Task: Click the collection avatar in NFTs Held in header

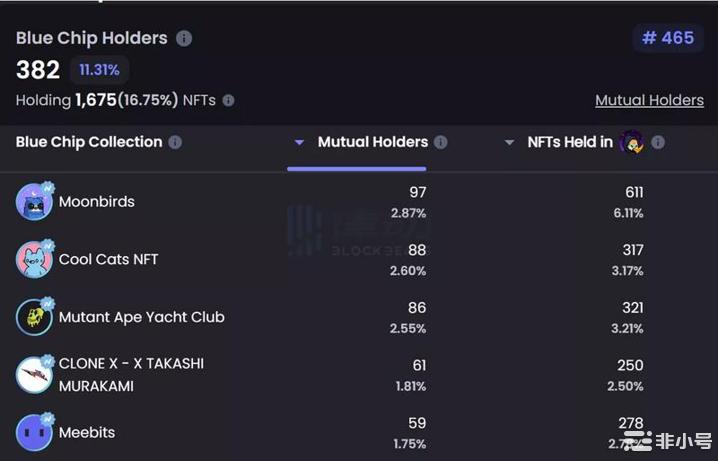Action: click(631, 142)
